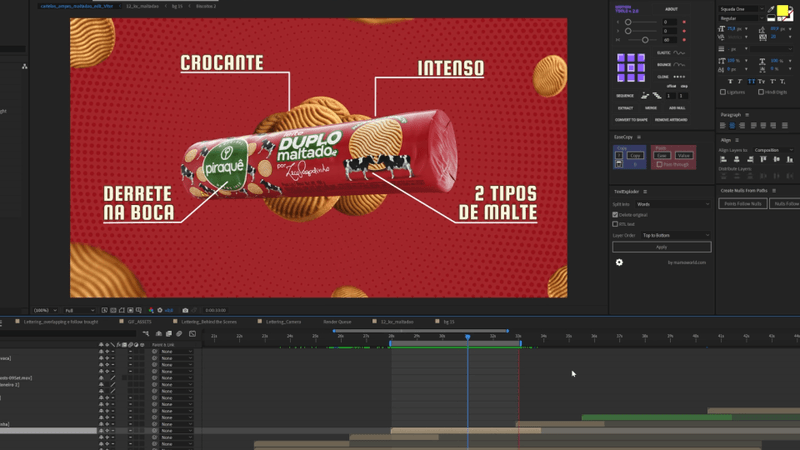Apply Elastic expression in Motion Tools
The height and width of the screenshot is (450, 800).
[x=671, y=53]
